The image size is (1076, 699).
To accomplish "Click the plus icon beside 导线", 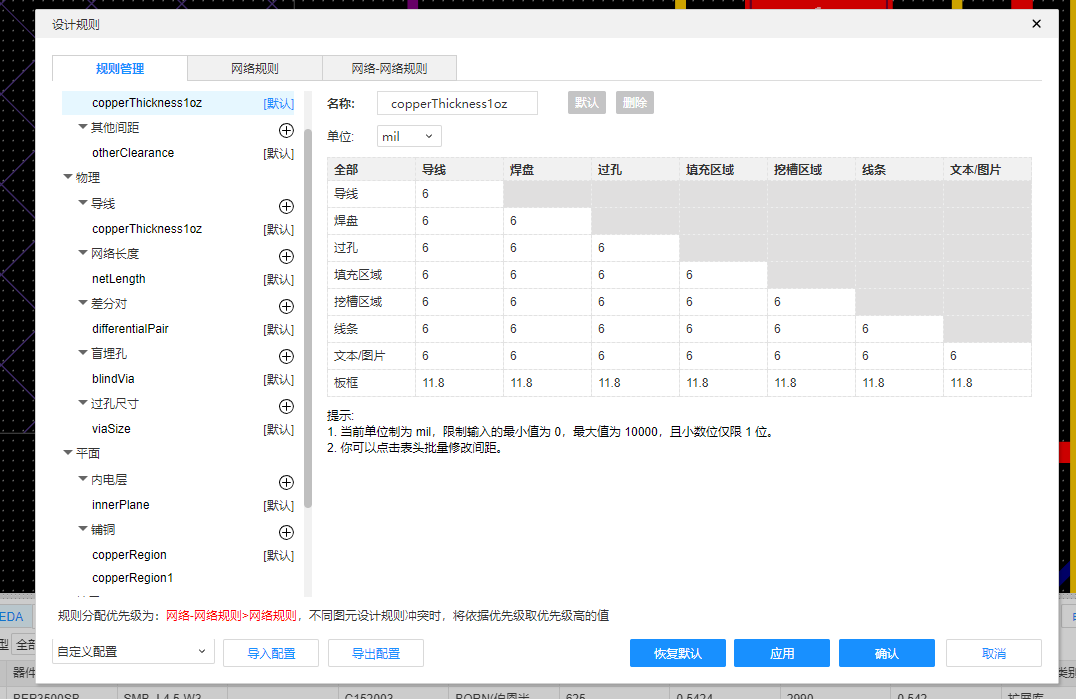I will [286, 206].
